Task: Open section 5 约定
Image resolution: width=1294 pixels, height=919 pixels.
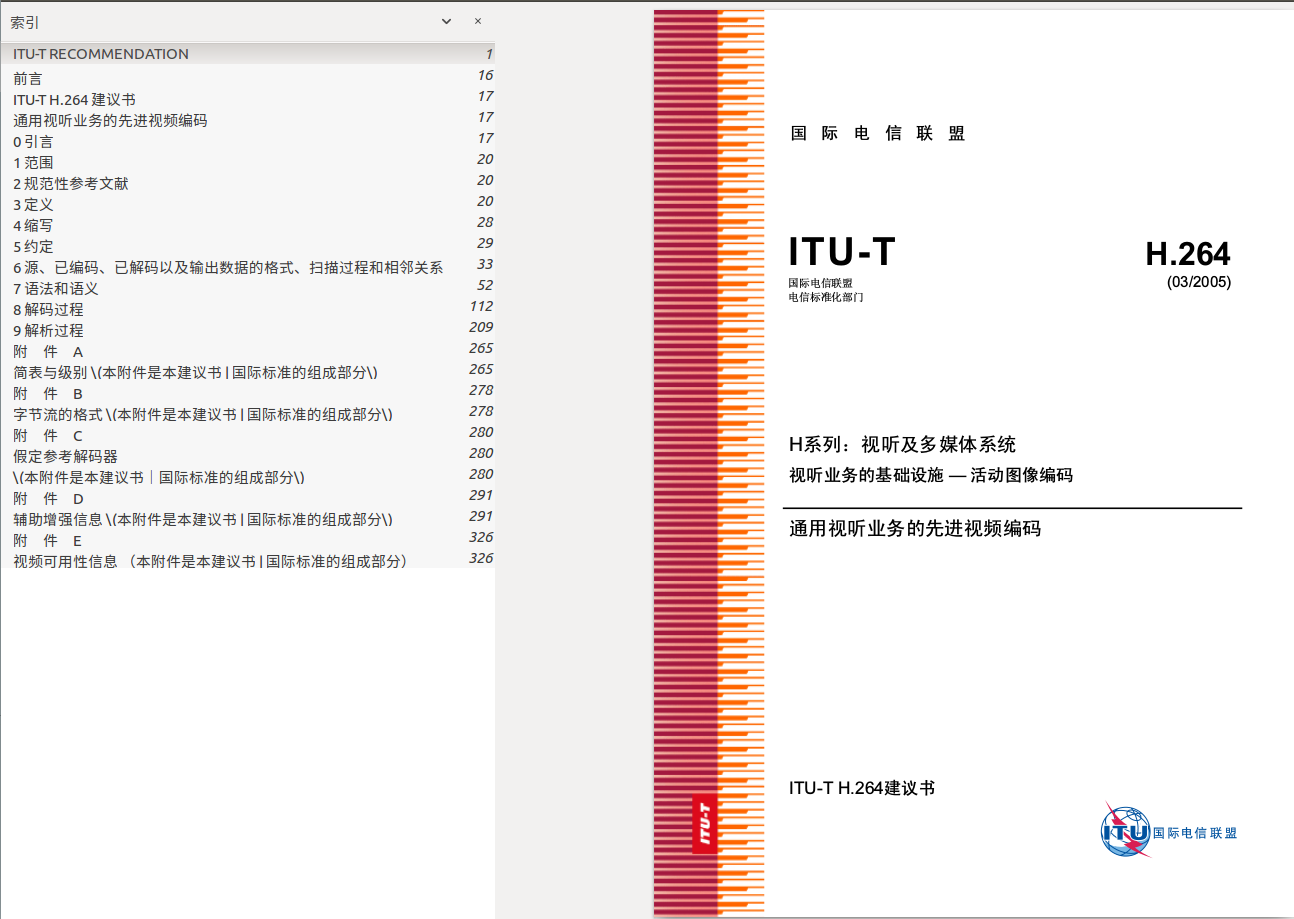Action: click(x=33, y=246)
